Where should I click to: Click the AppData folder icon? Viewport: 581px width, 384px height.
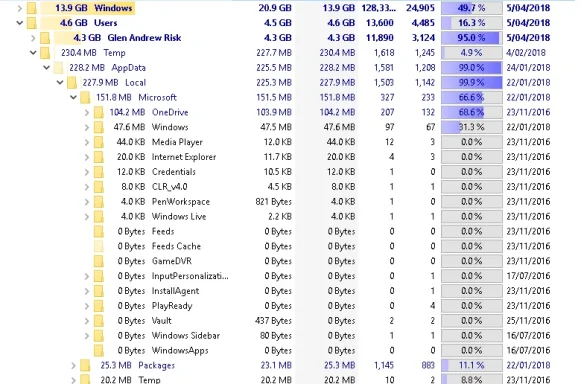click(x=58, y=68)
